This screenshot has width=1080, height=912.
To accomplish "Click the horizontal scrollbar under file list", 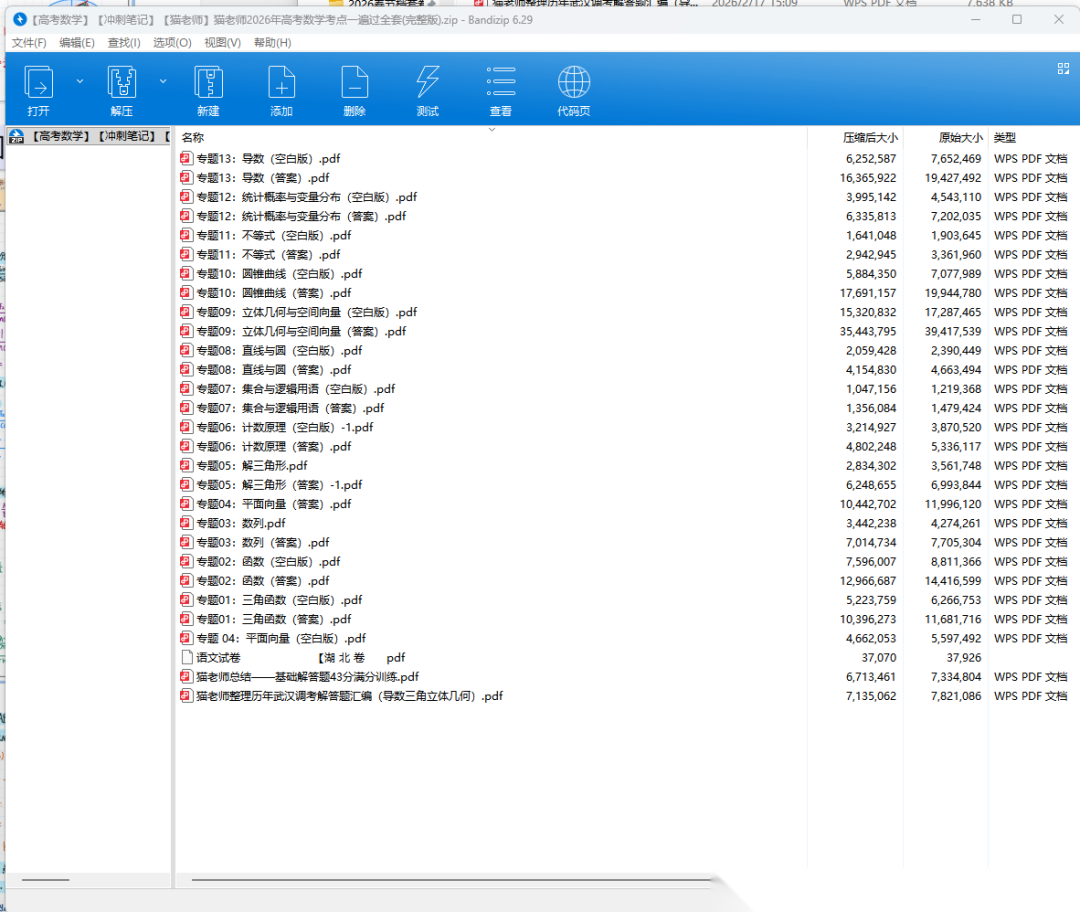I will [x=450, y=880].
